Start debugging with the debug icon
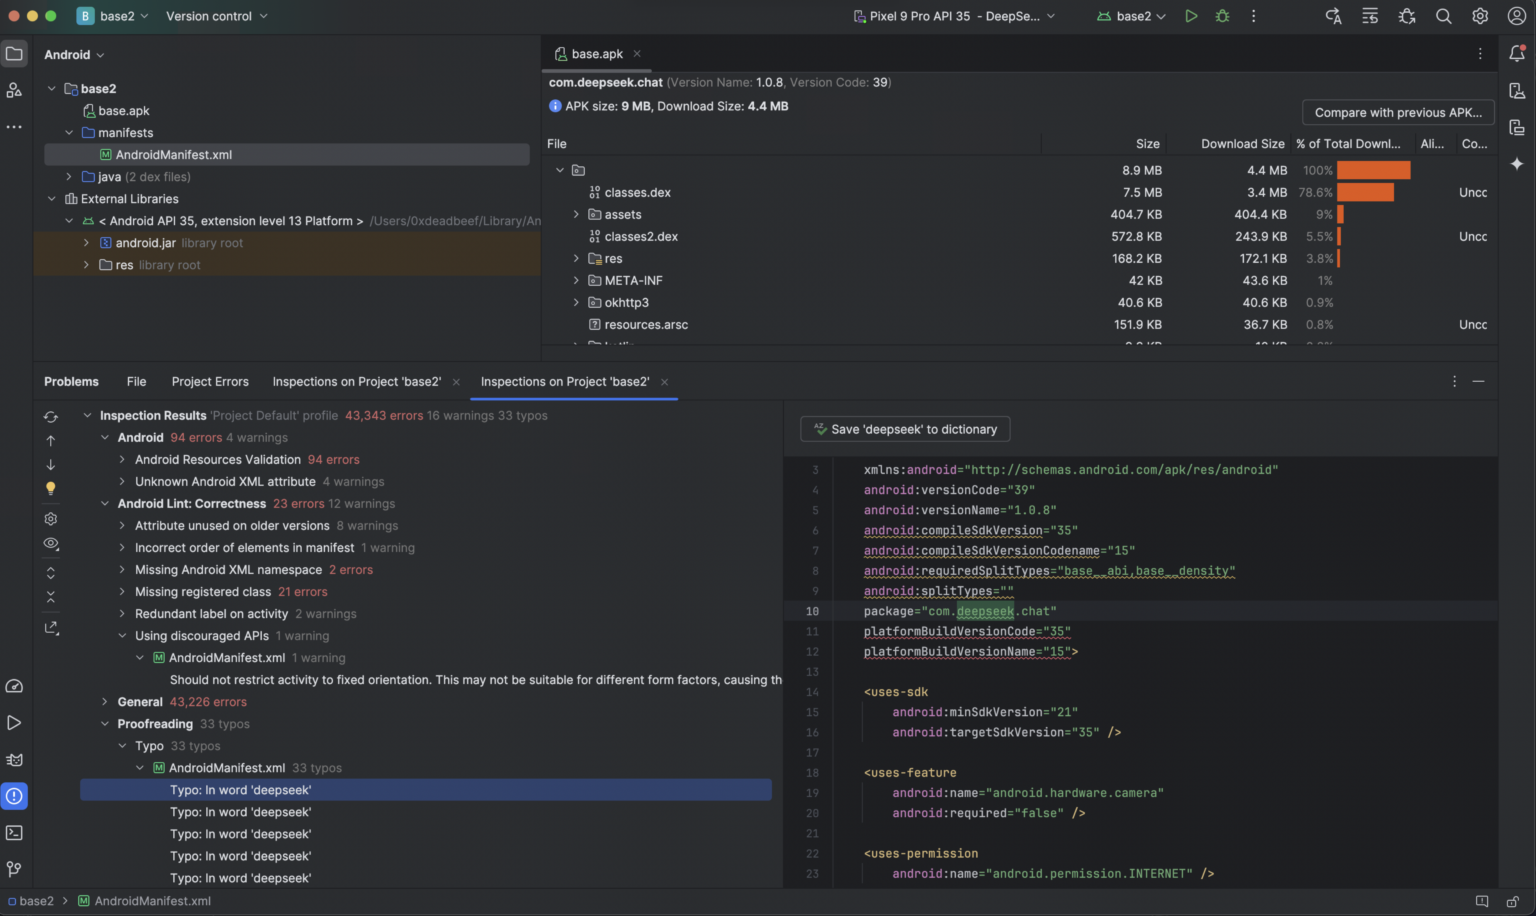Image resolution: width=1536 pixels, height=916 pixels. pos(1222,16)
